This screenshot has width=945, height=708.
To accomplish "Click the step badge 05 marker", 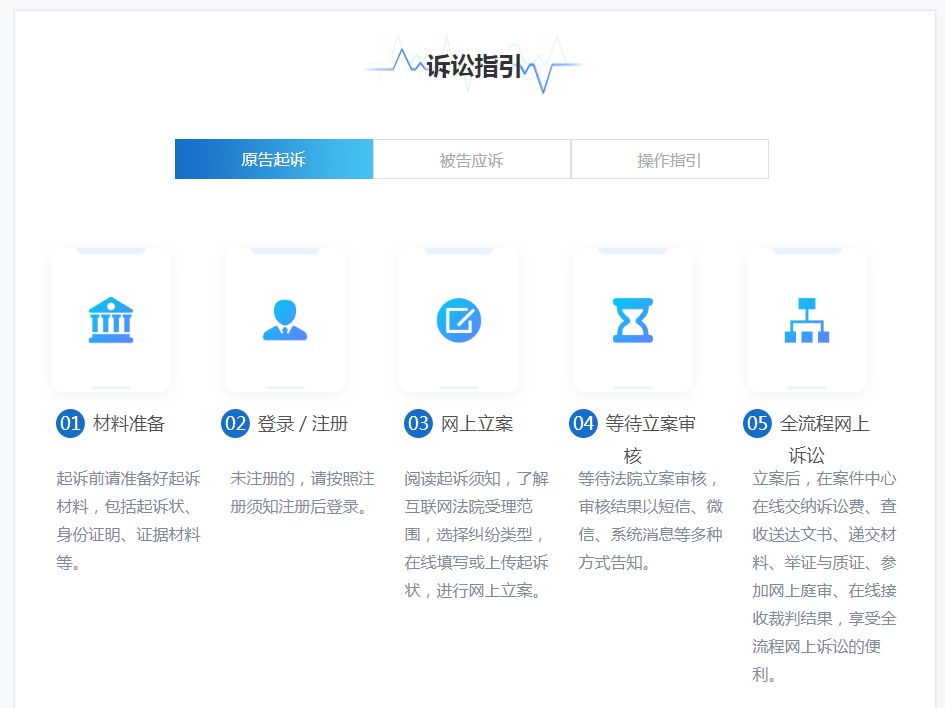I will click(755, 424).
